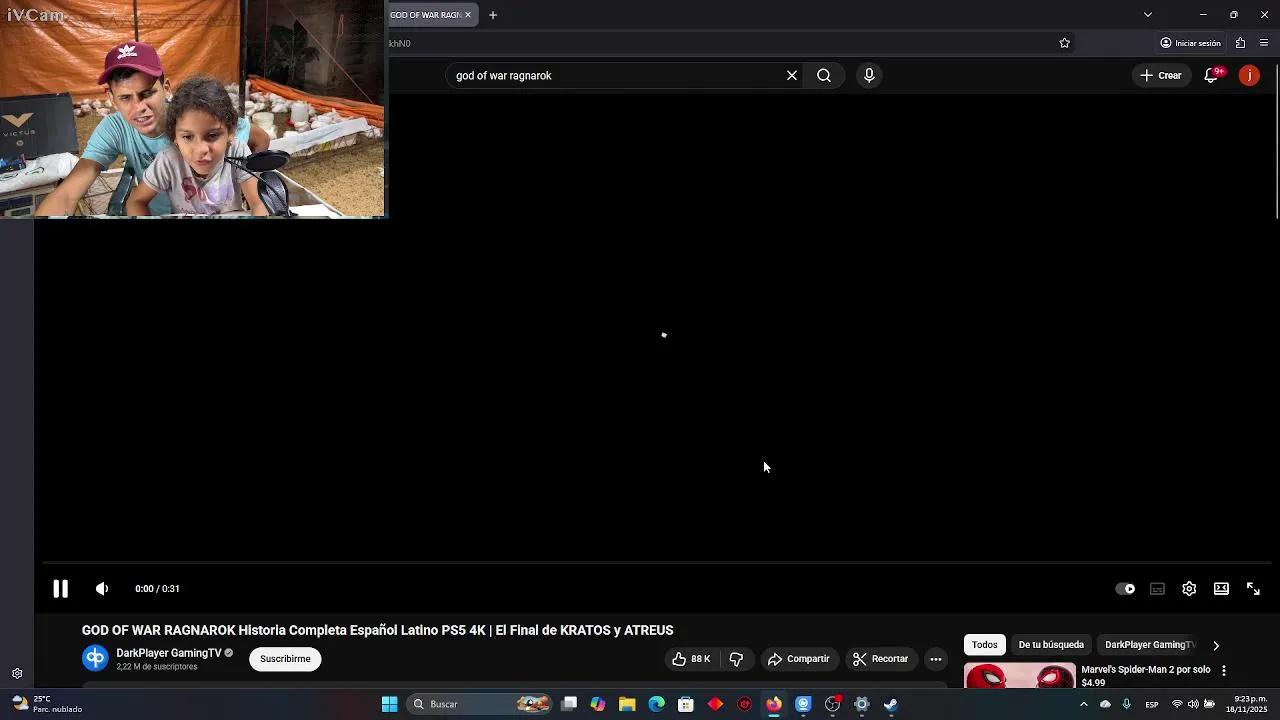Click Iniciar sesión in browser toolbar
1280x720 pixels.
[x=1190, y=43]
